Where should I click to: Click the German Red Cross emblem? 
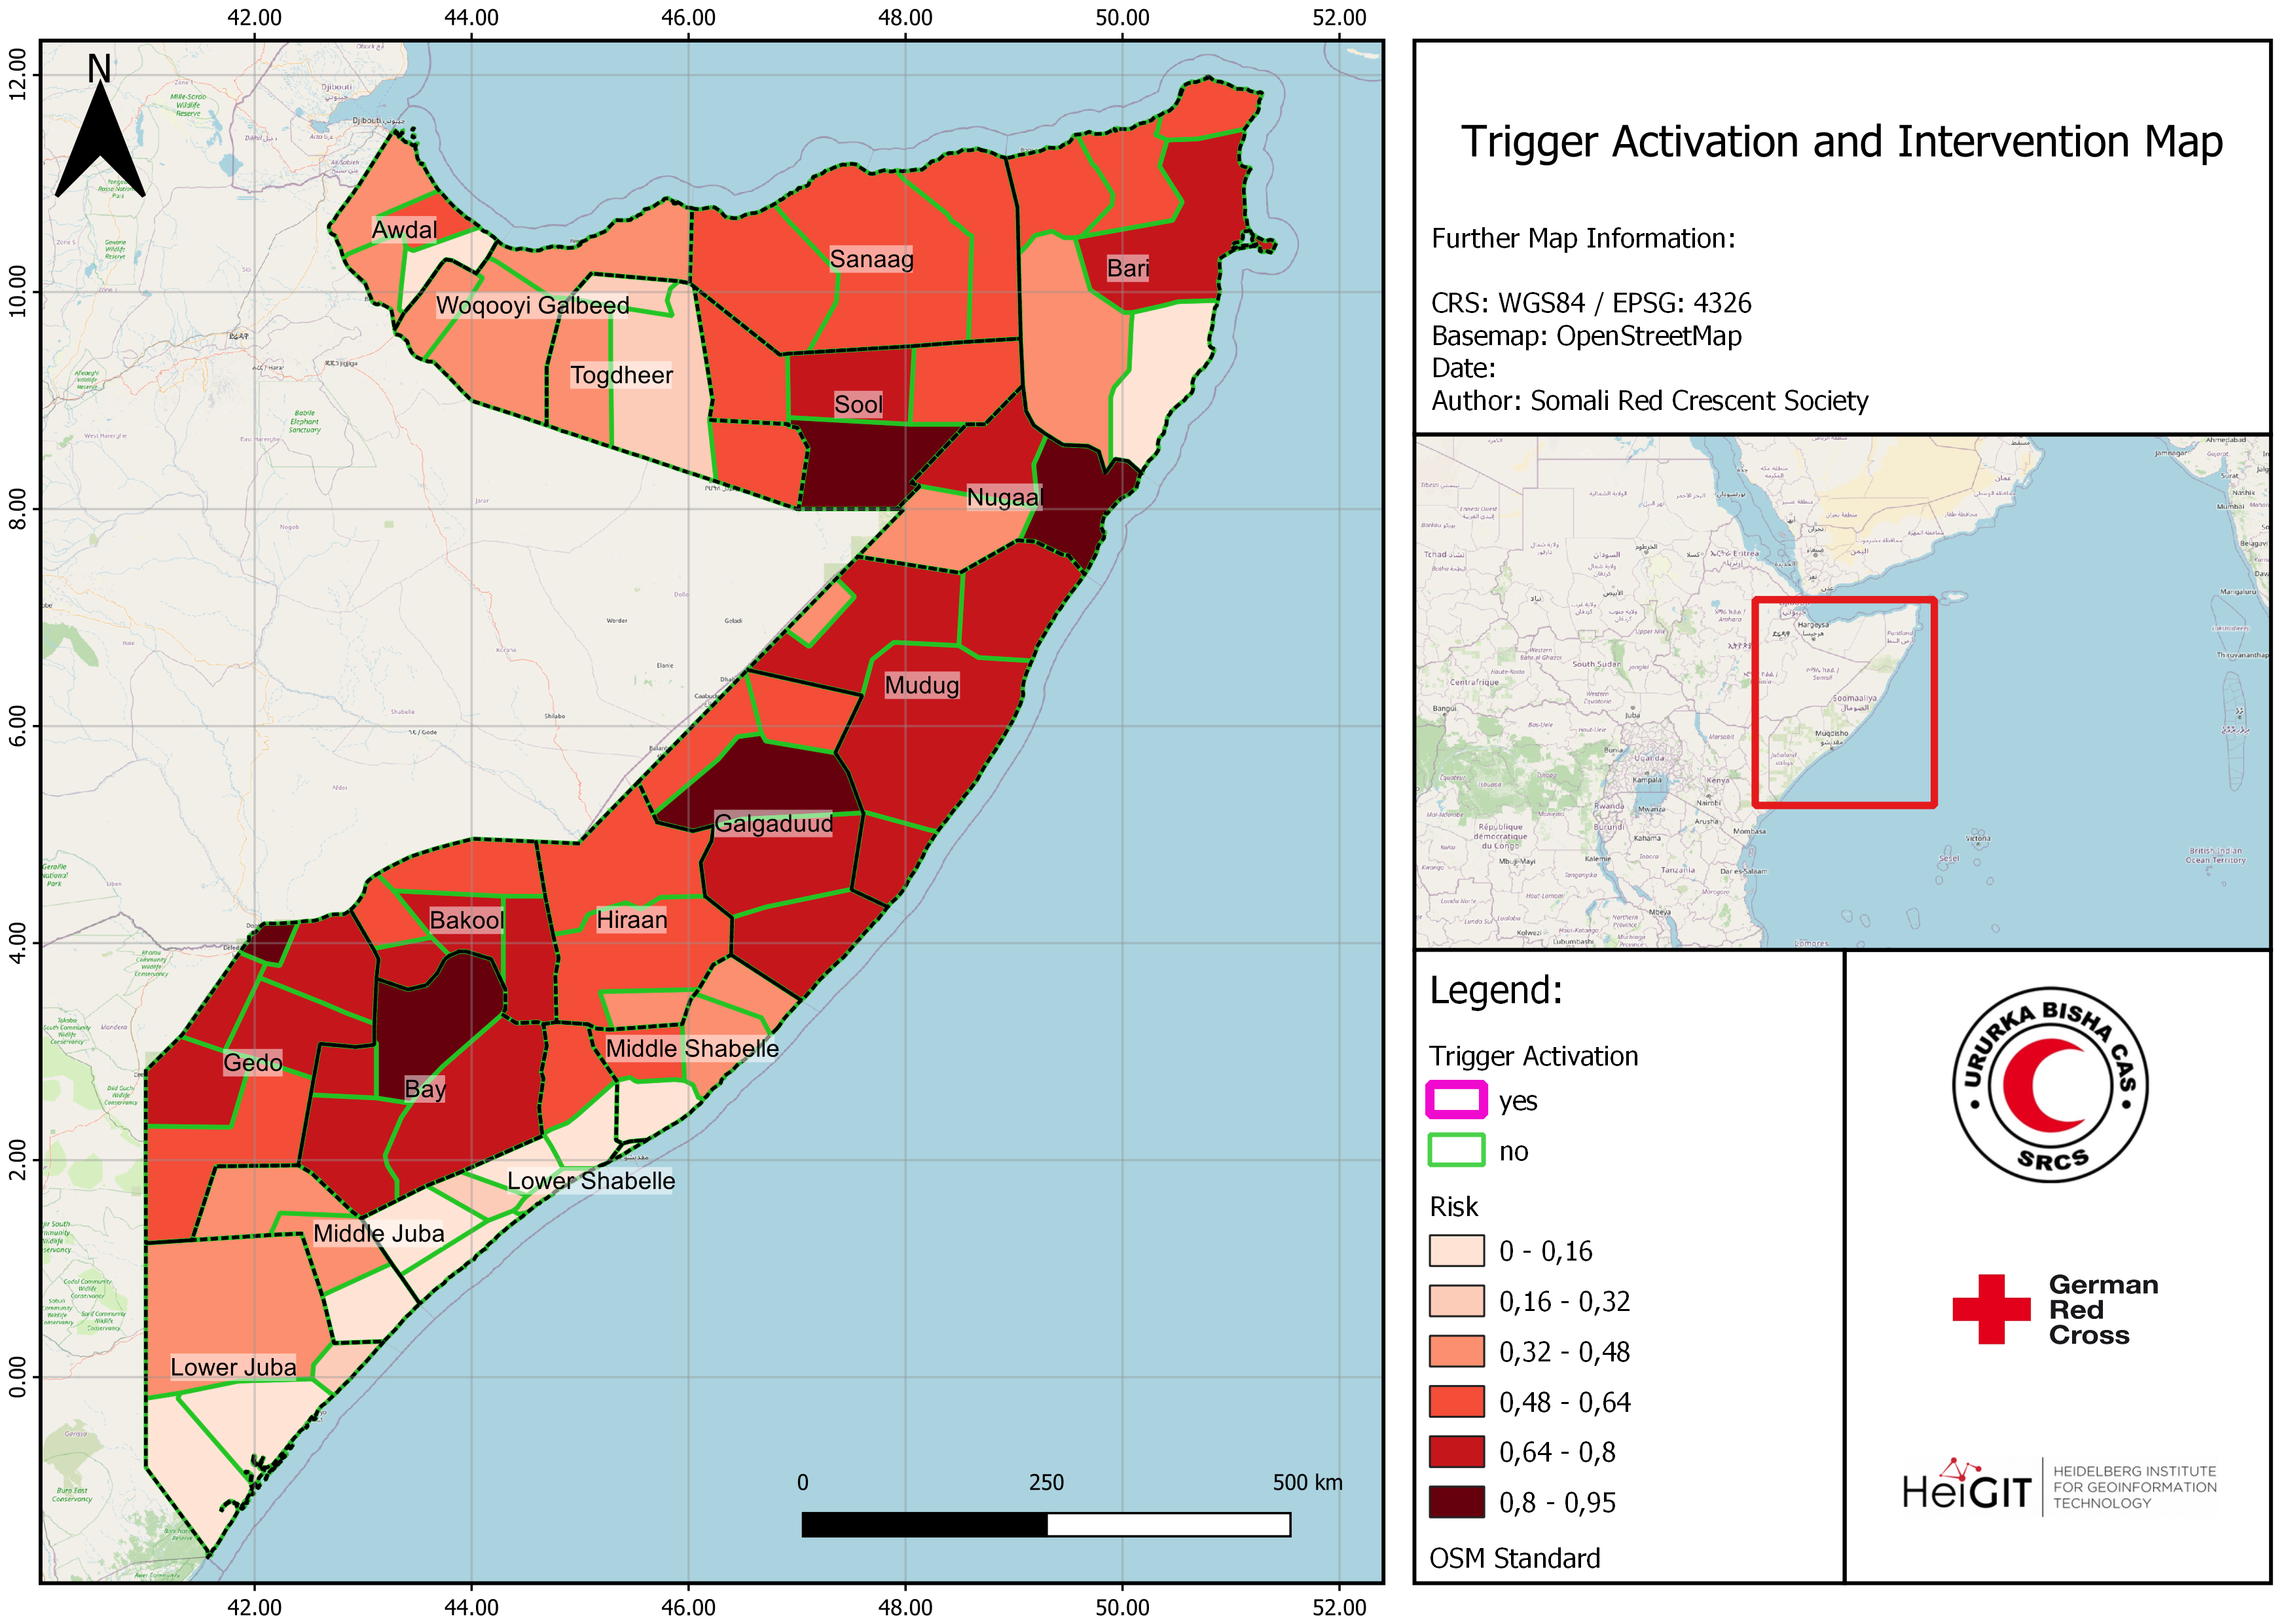(1991, 1308)
